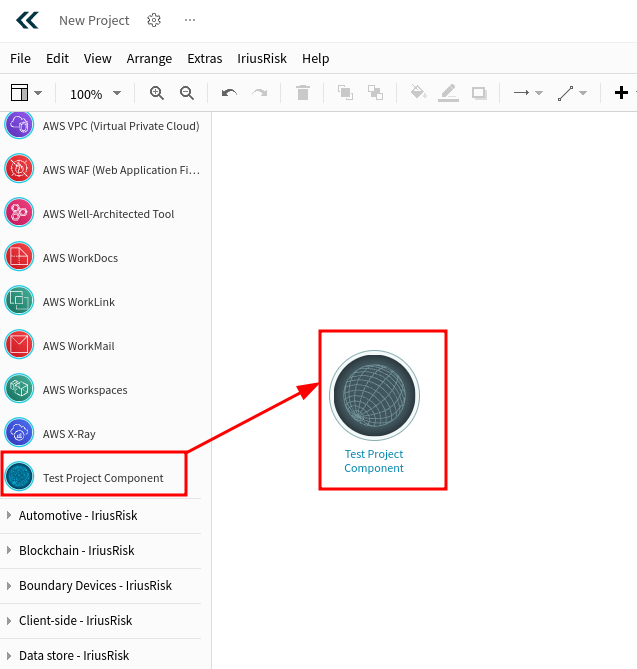Open project settings gear icon
This screenshot has height=669, width=637.
pos(154,20)
